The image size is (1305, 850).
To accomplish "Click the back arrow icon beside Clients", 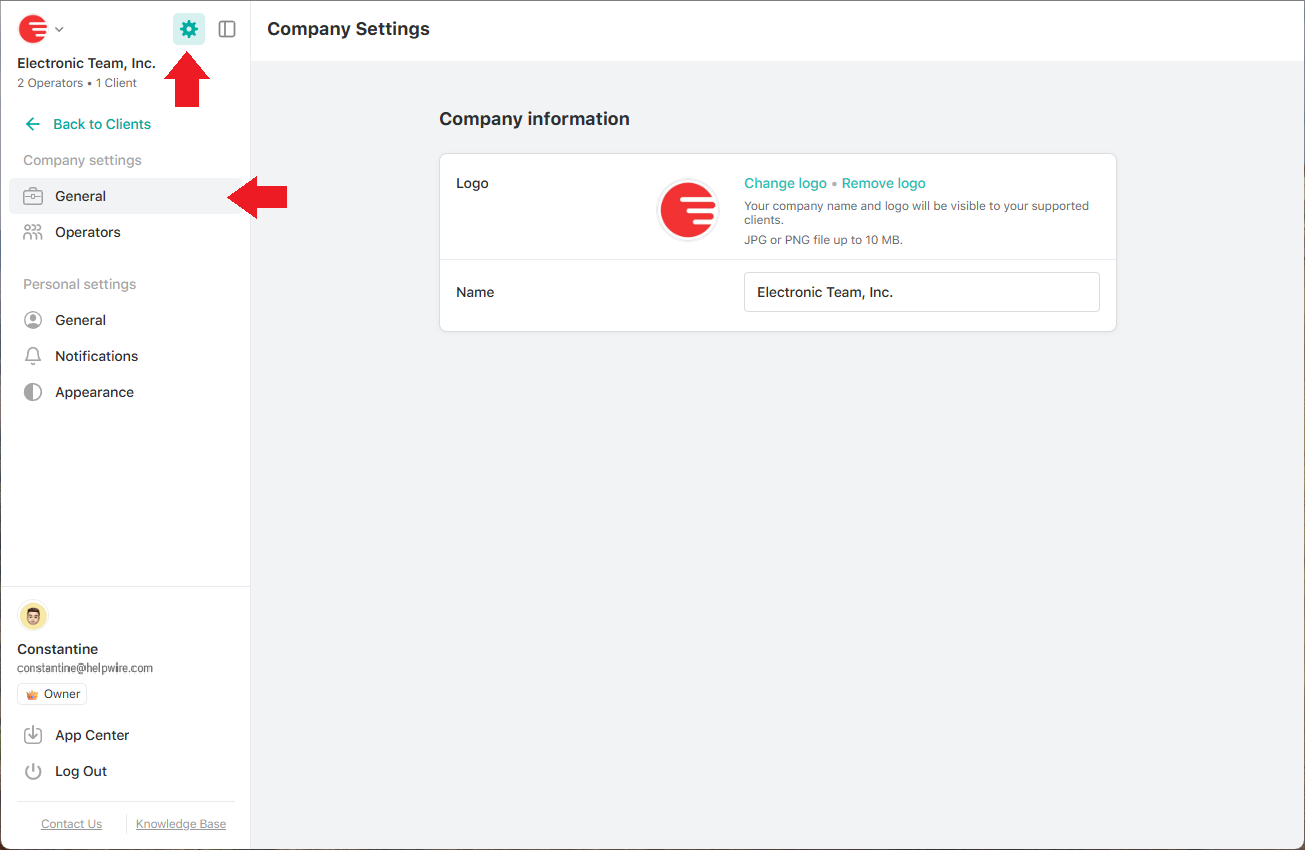I will [x=33, y=124].
